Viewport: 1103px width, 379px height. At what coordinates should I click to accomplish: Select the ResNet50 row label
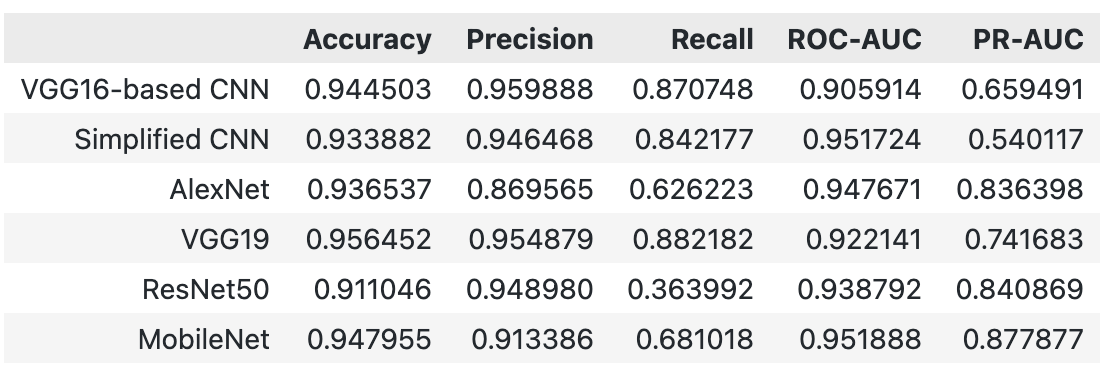point(205,290)
